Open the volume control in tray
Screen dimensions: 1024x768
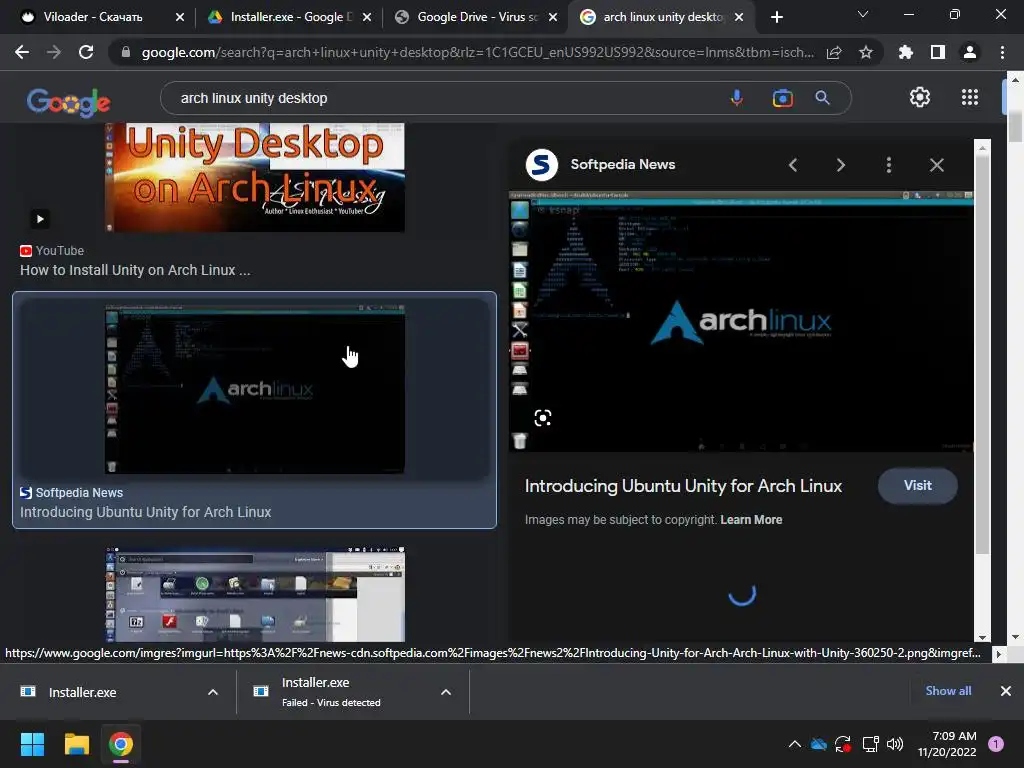point(895,744)
